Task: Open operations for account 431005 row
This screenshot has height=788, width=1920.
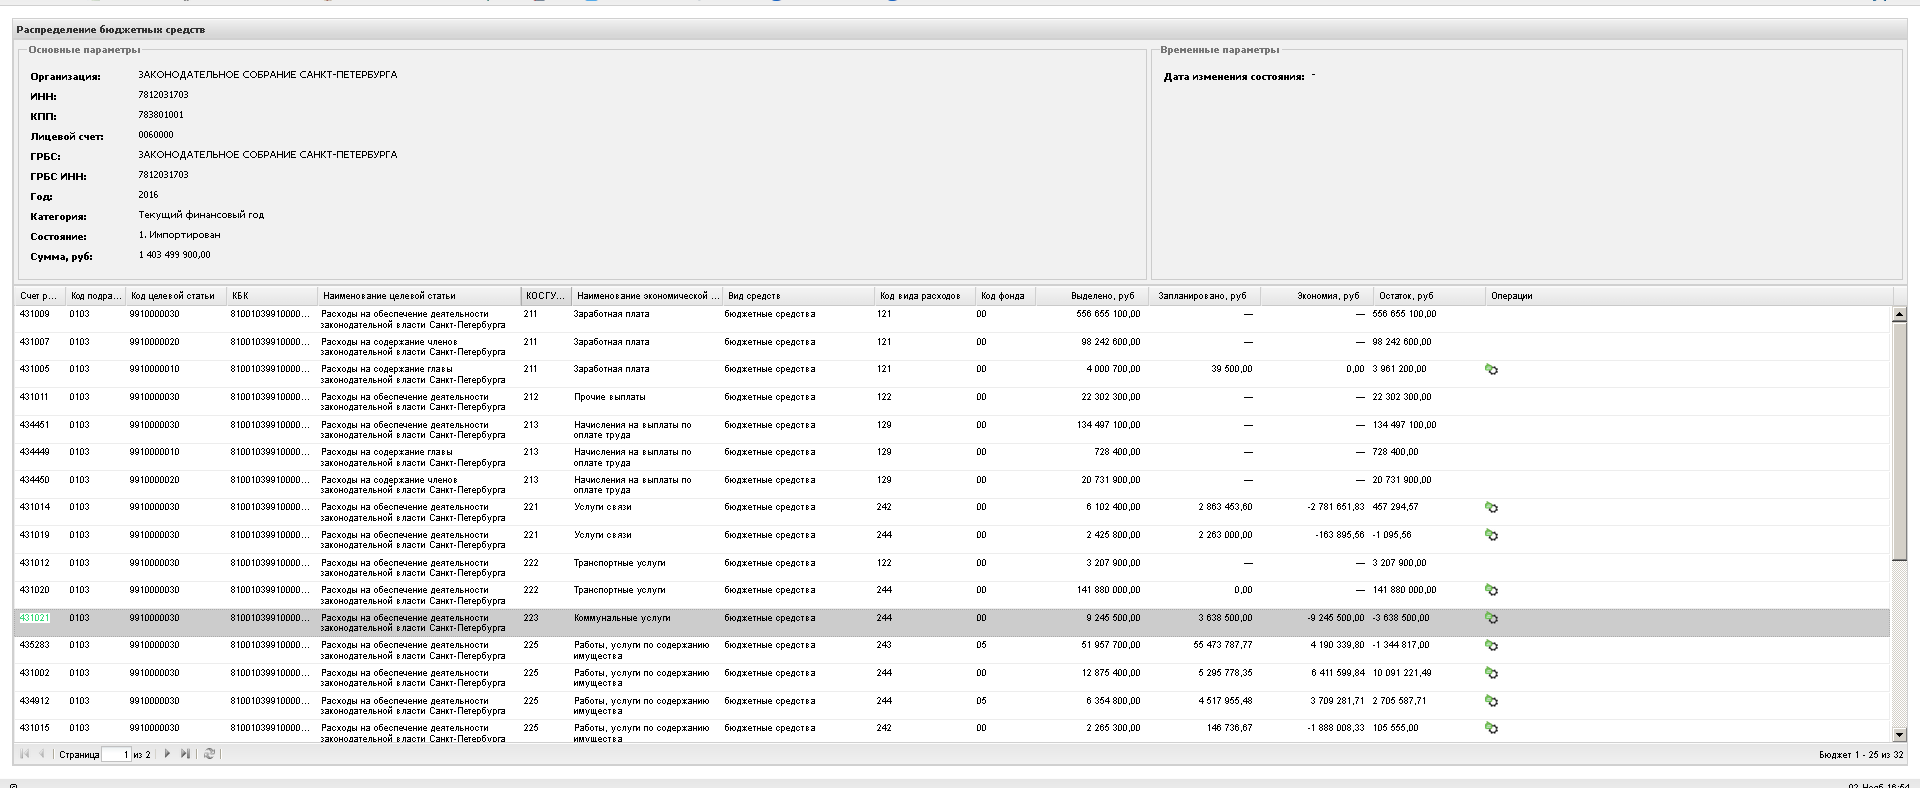Action: pyautogui.click(x=1491, y=370)
